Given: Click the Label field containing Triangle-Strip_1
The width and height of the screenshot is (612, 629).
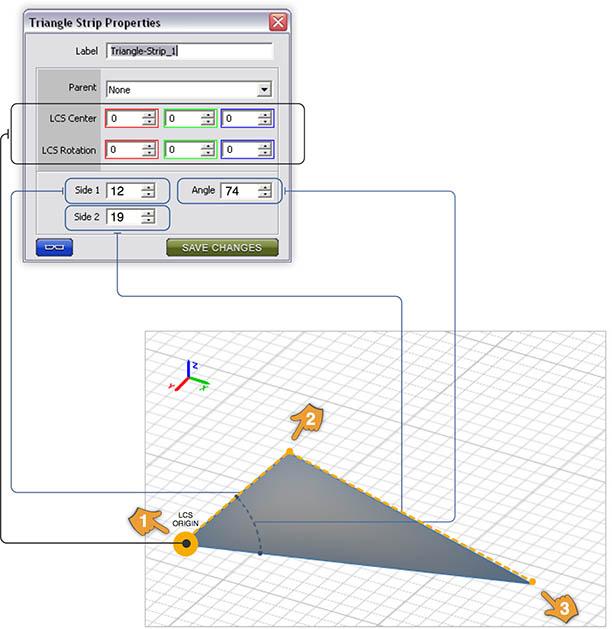Looking at the screenshot, I should (x=190, y=51).
